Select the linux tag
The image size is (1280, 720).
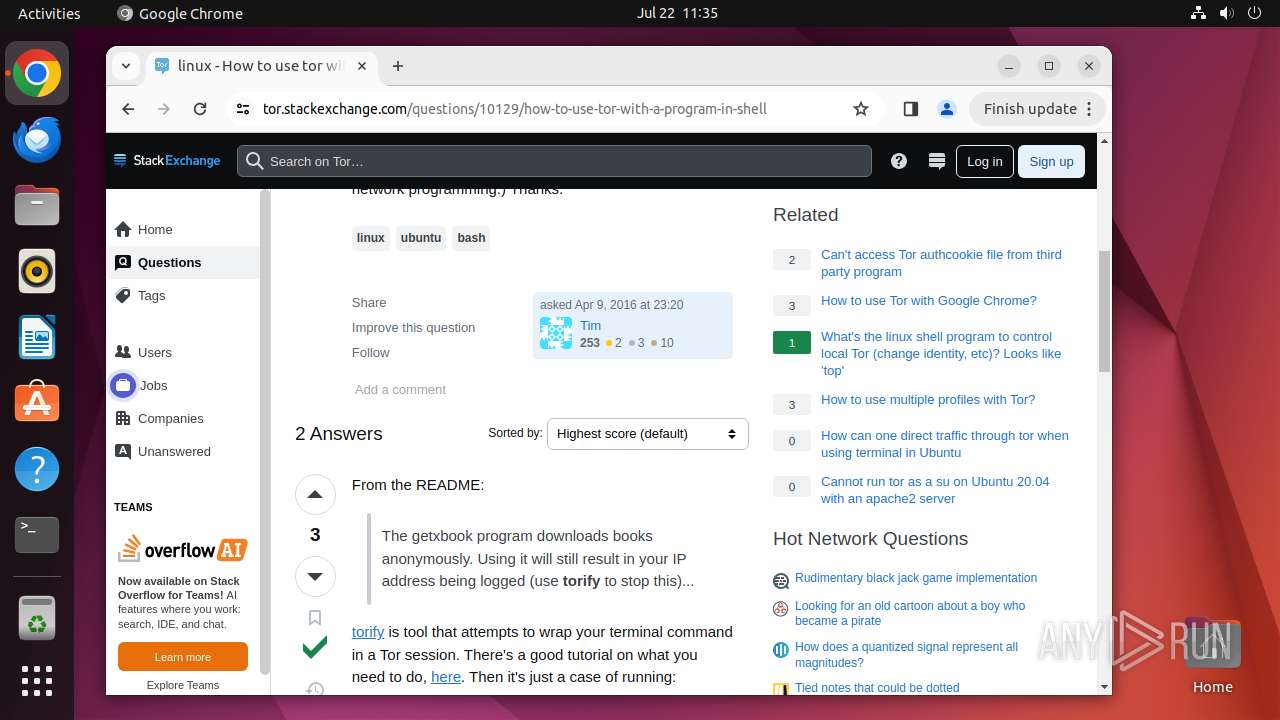pos(370,238)
